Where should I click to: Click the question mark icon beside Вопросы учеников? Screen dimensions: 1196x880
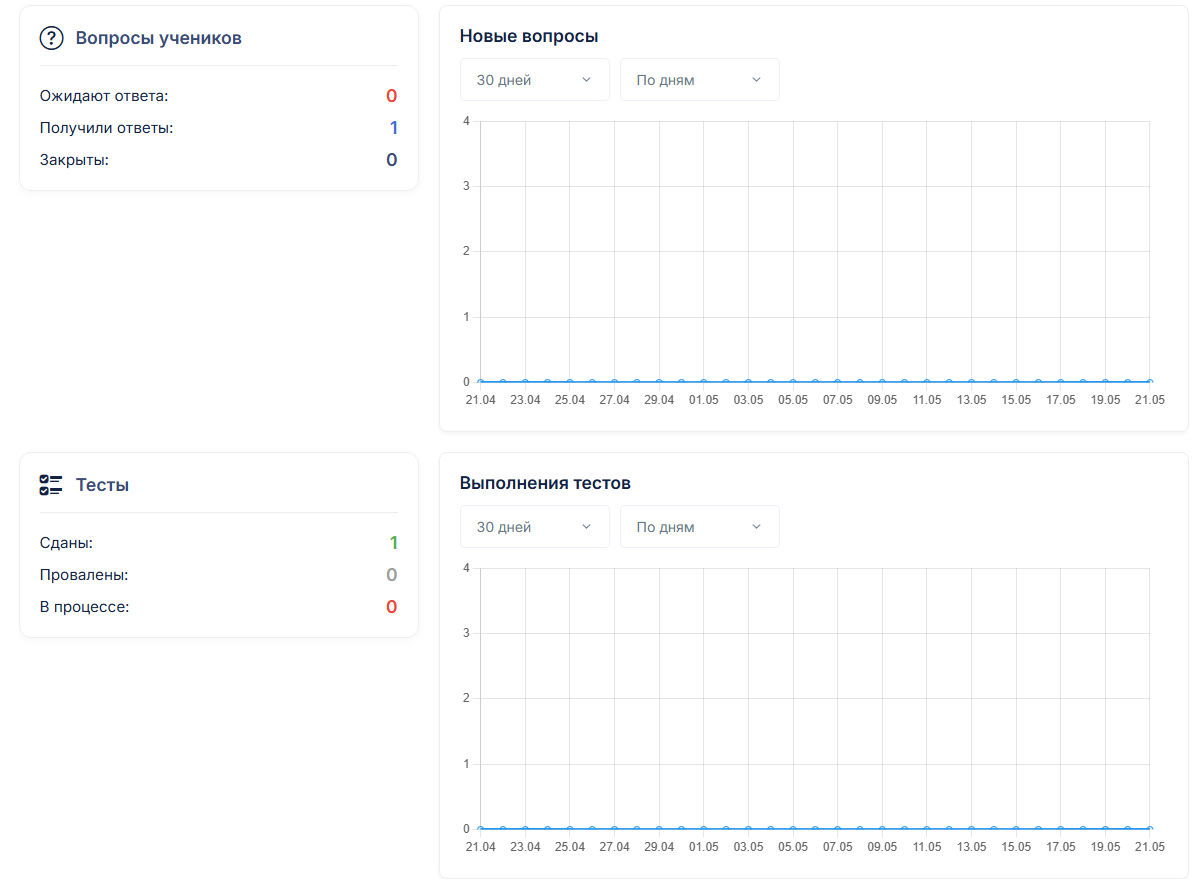51,38
